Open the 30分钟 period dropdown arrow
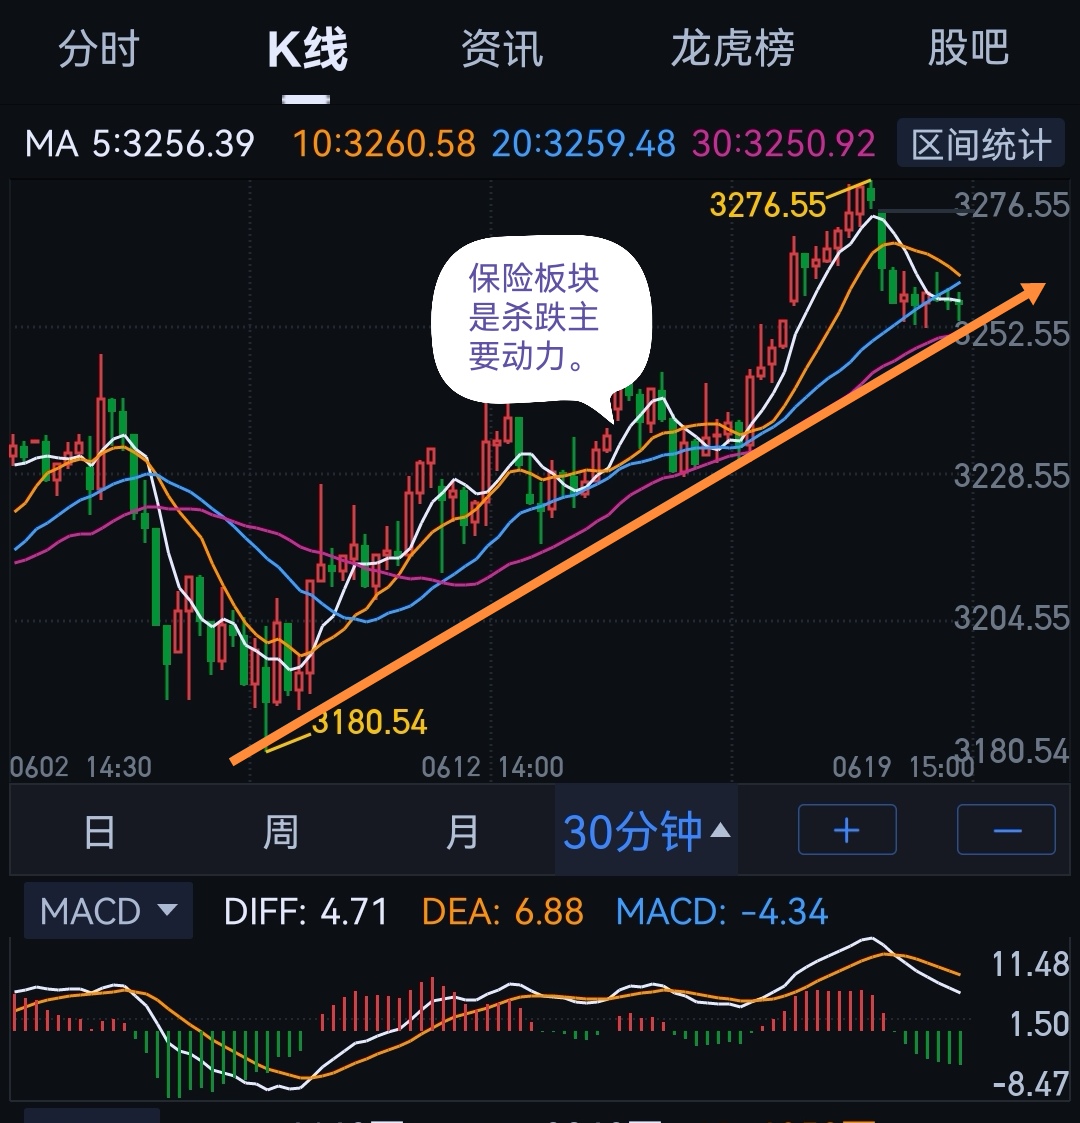Screen dimensions: 1080x1123 720,831
